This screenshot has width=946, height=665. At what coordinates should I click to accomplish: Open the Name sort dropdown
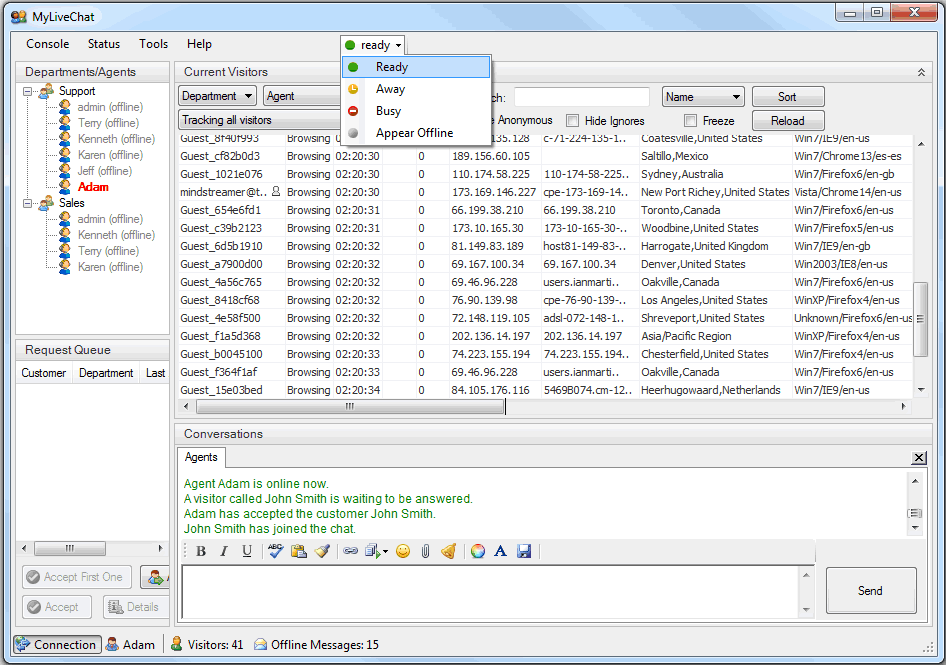[703, 95]
